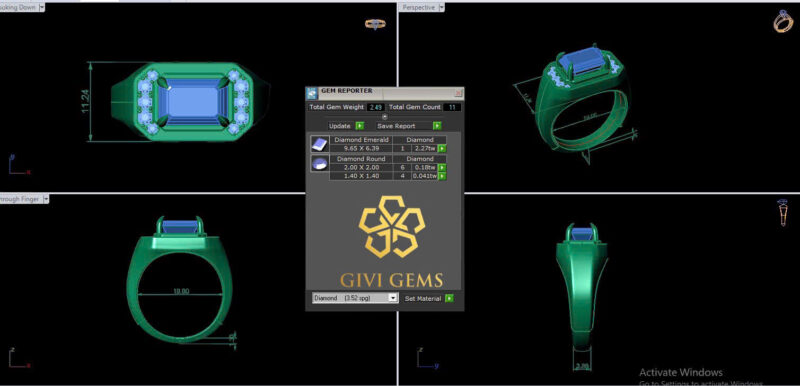Click the green arrow beside Update
Image resolution: width=800 pixels, height=386 pixels.
tap(360, 125)
